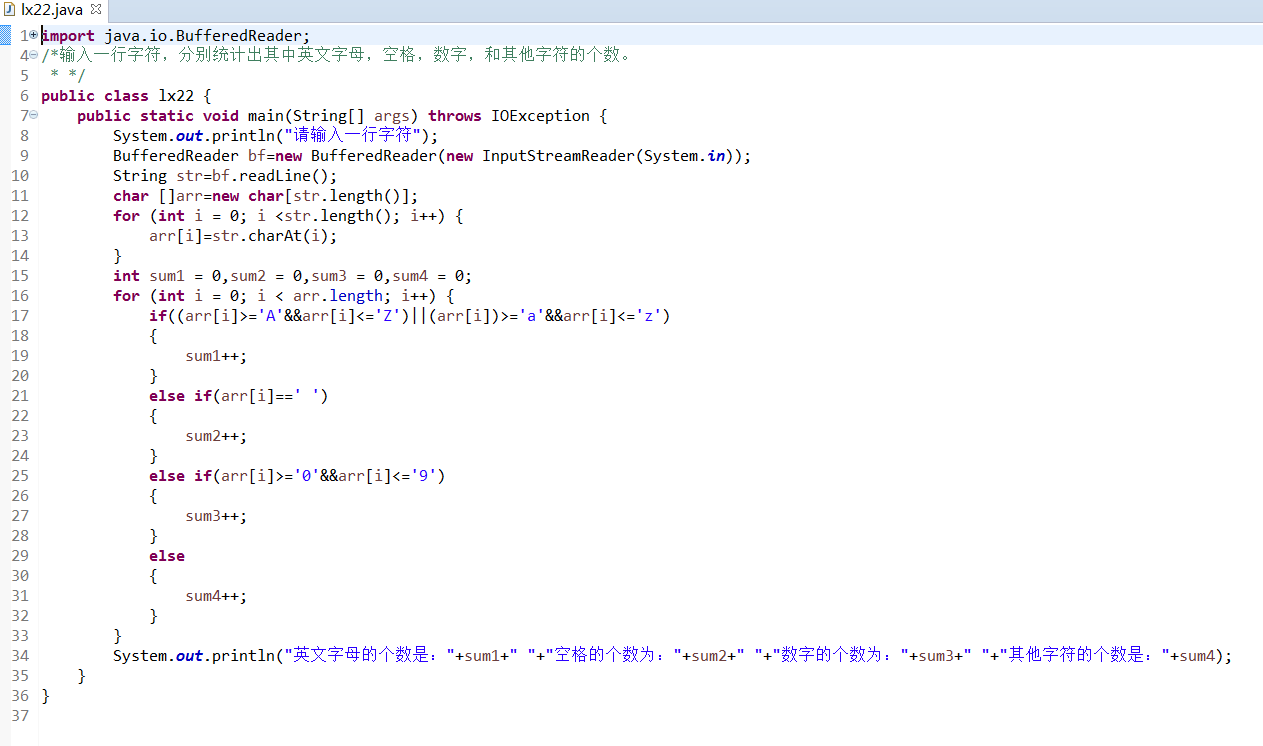The width and height of the screenshot is (1263, 746).
Task: Click 'sum2++;' on line 23
Action: [216, 436]
